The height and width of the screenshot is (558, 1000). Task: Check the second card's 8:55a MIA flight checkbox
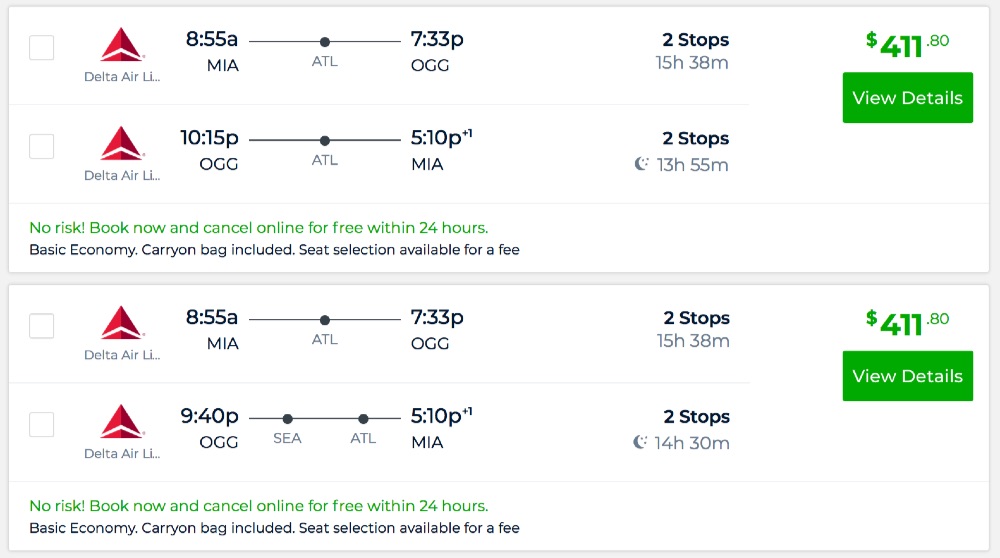coord(42,325)
